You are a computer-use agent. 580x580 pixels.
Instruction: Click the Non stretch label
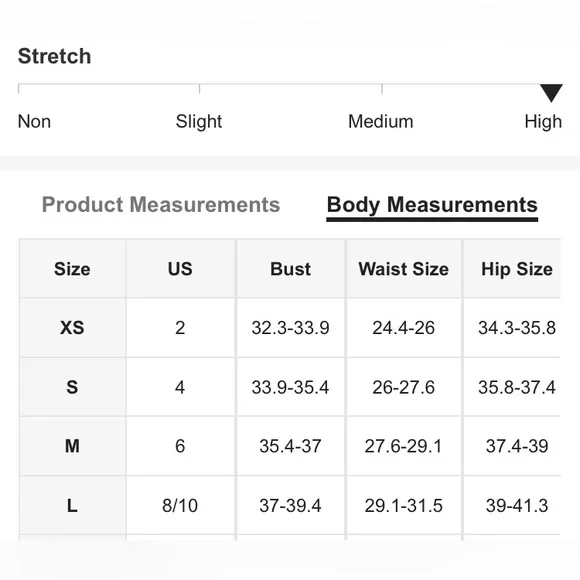pyautogui.click(x=34, y=121)
